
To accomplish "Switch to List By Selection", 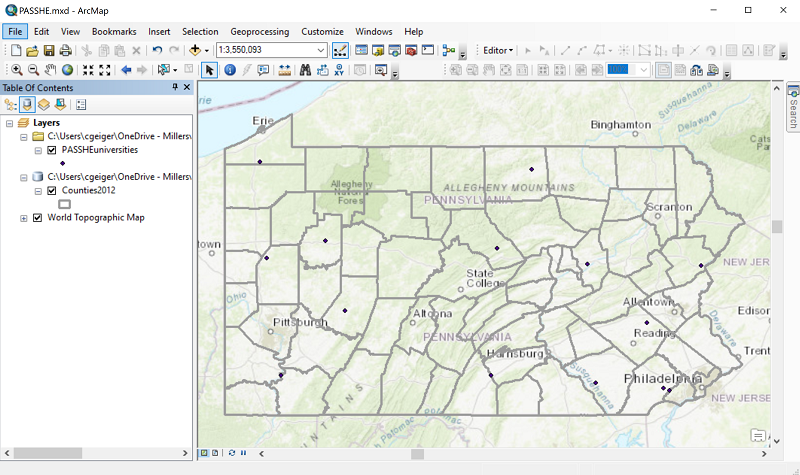I will [60, 105].
